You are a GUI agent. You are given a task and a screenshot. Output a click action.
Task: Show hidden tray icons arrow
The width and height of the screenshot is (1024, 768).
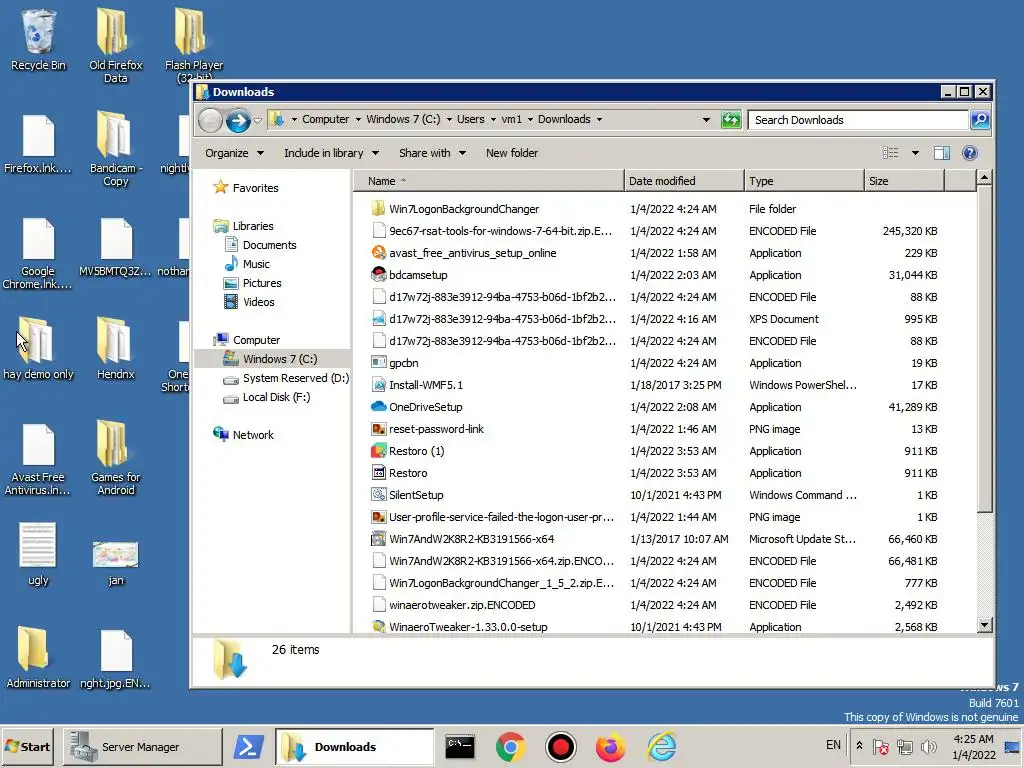coord(859,746)
